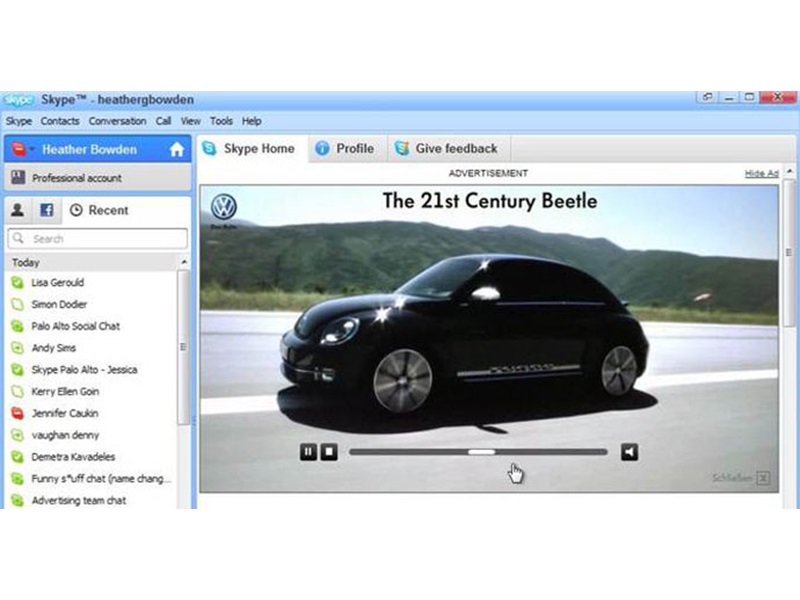Open the Help menu
The image size is (800, 600).
[252, 121]
